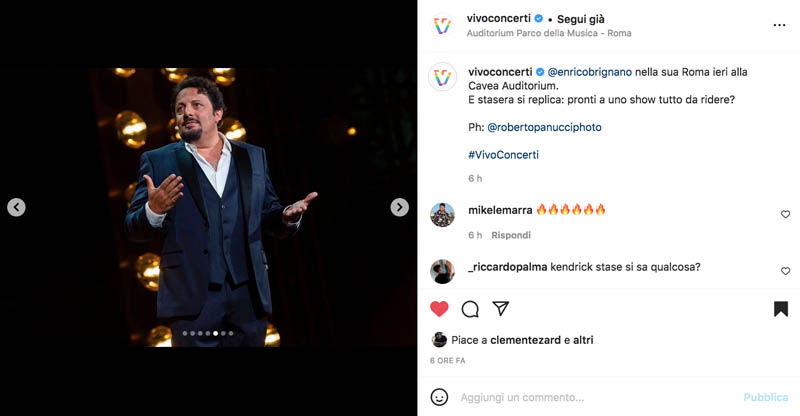Open Auditorium Parco della Musica location
This screenshot has width=800, height=416.
(549, 33)
